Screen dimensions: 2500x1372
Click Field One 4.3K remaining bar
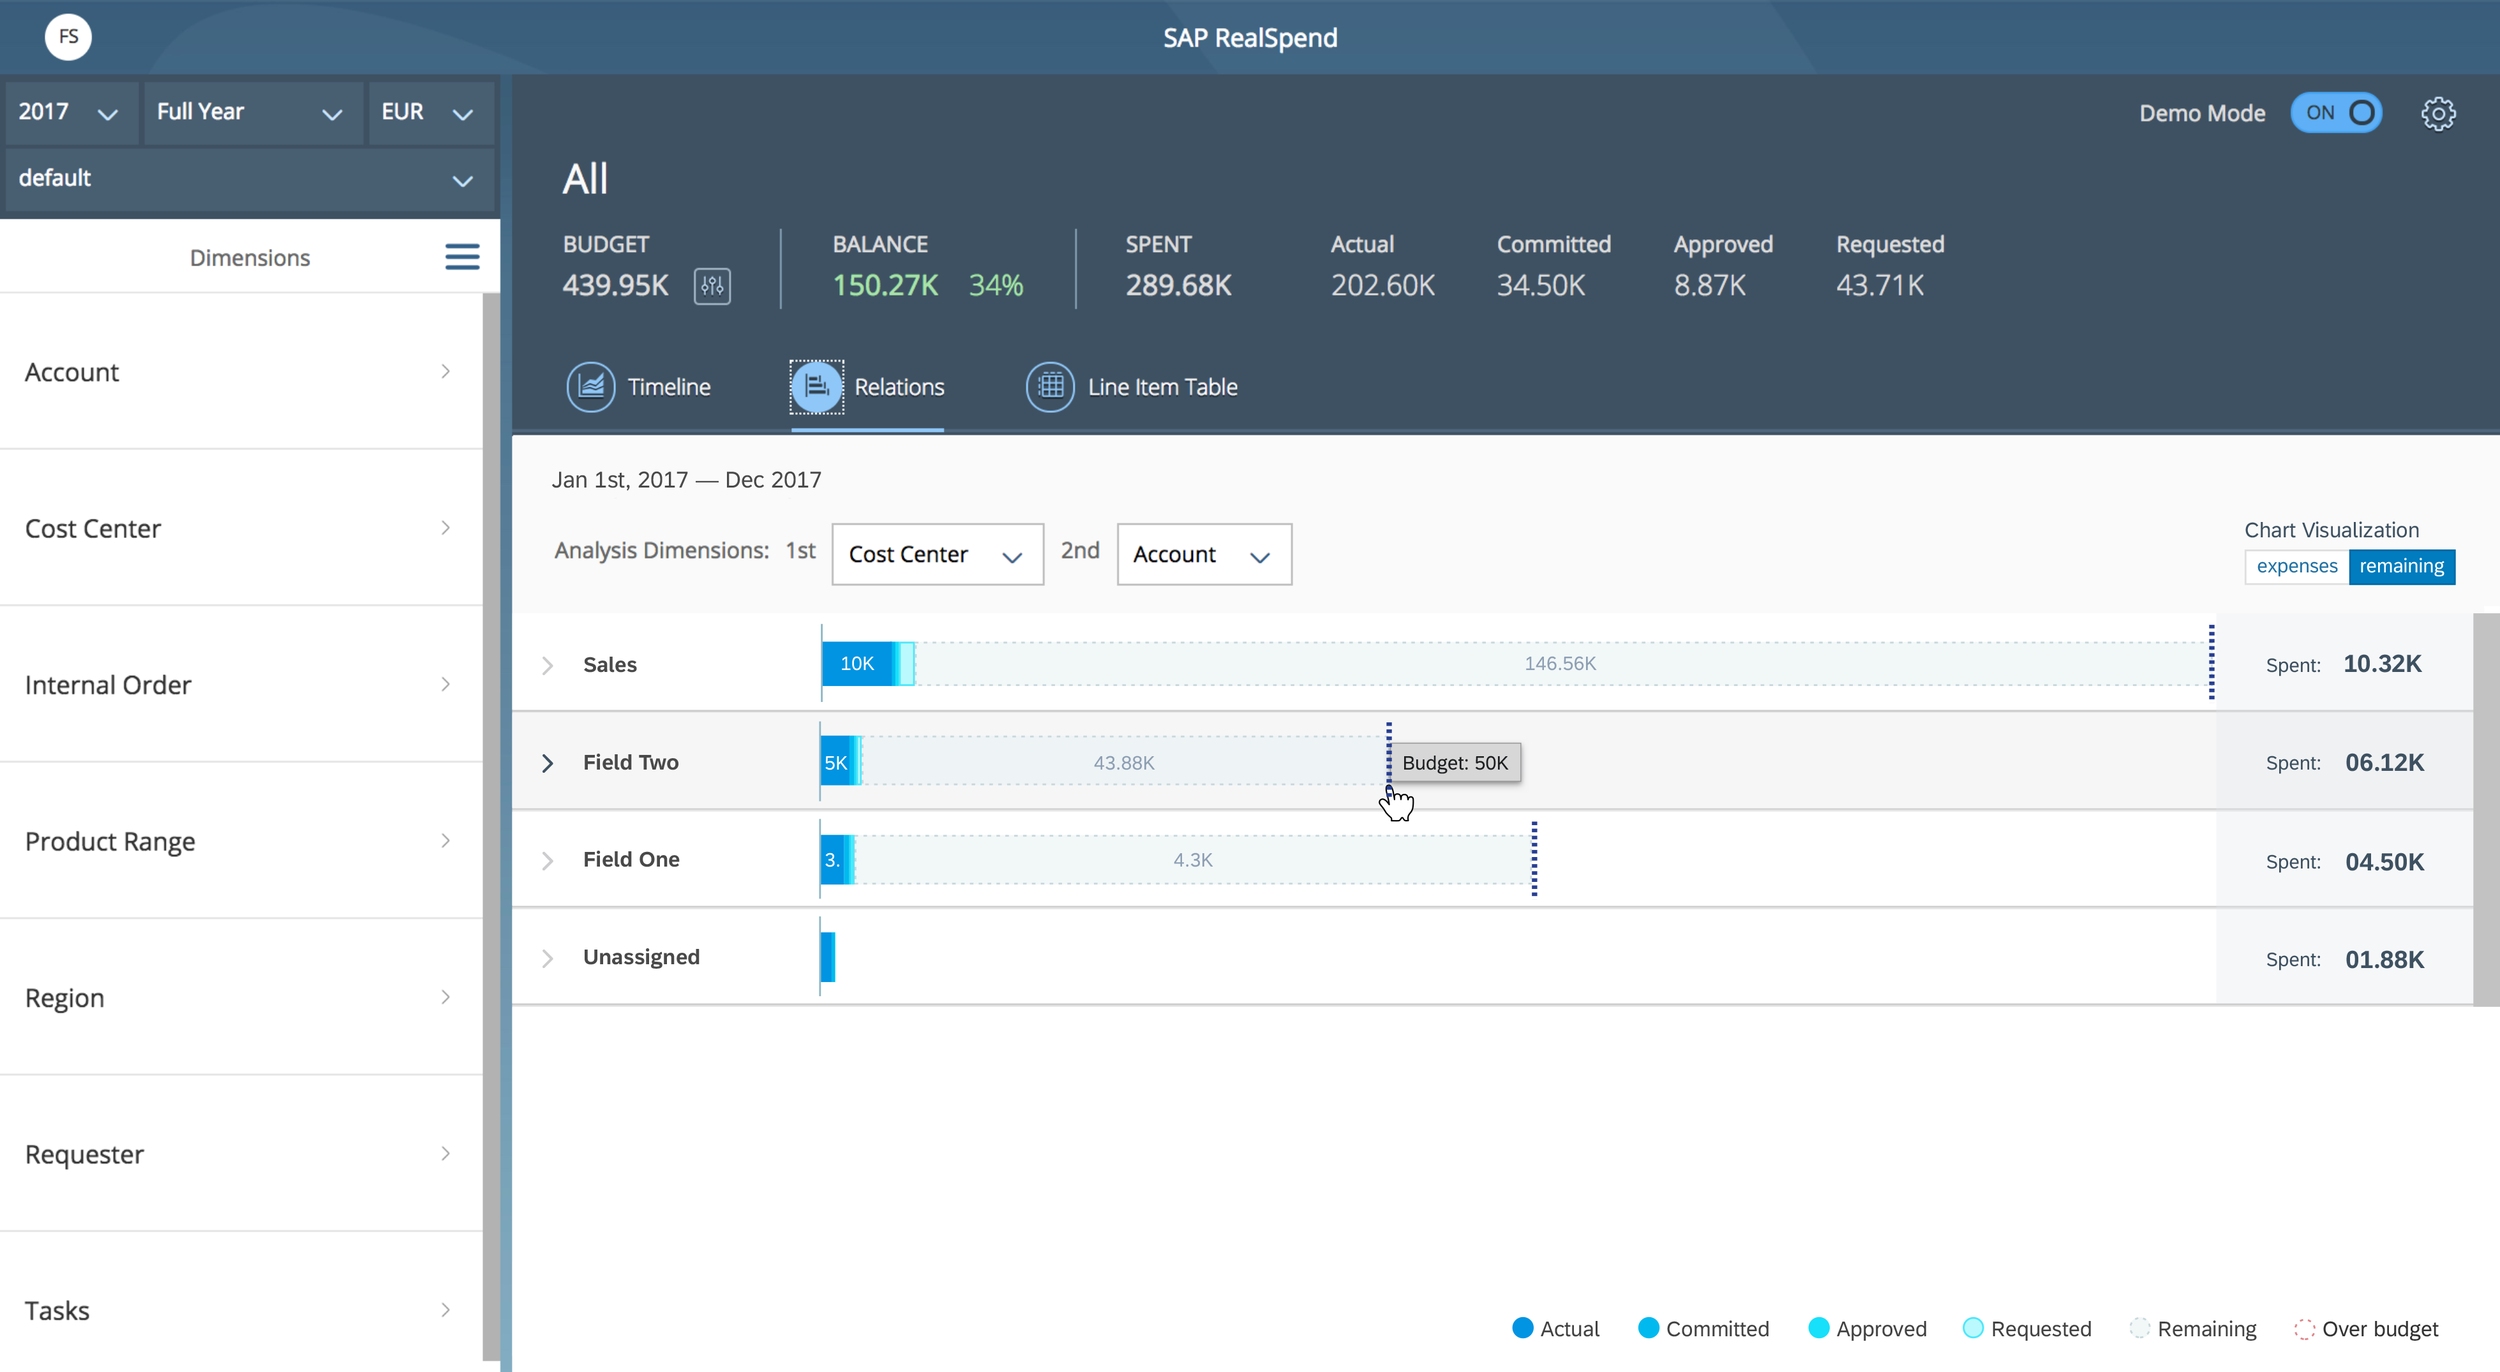(x=1193, y=860)
